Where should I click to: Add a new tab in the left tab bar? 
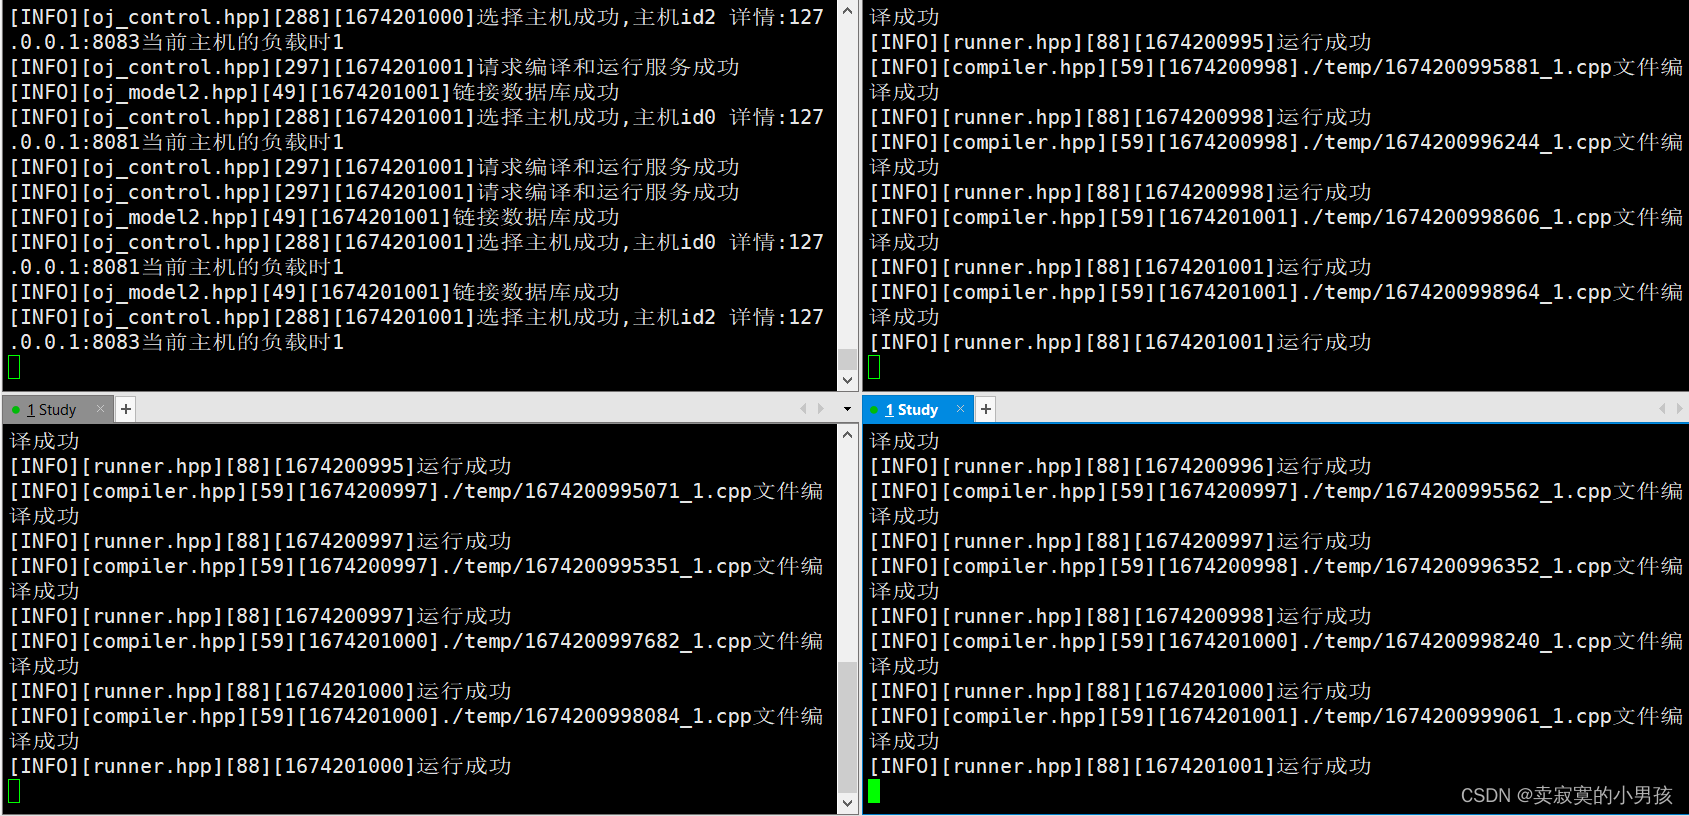pyautogui.click(x=126, y=409)
